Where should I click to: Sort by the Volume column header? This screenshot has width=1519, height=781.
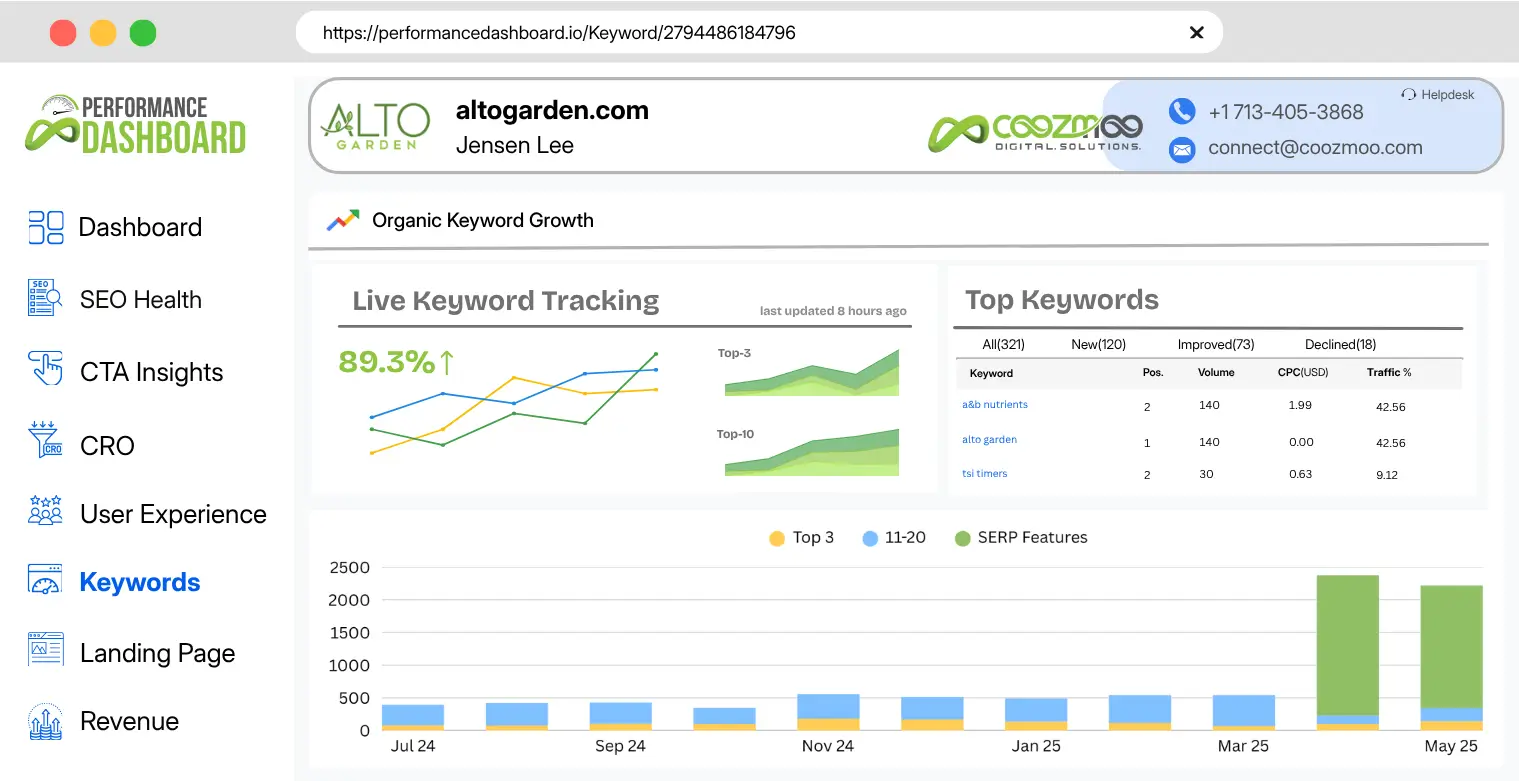click(1216, 373)
